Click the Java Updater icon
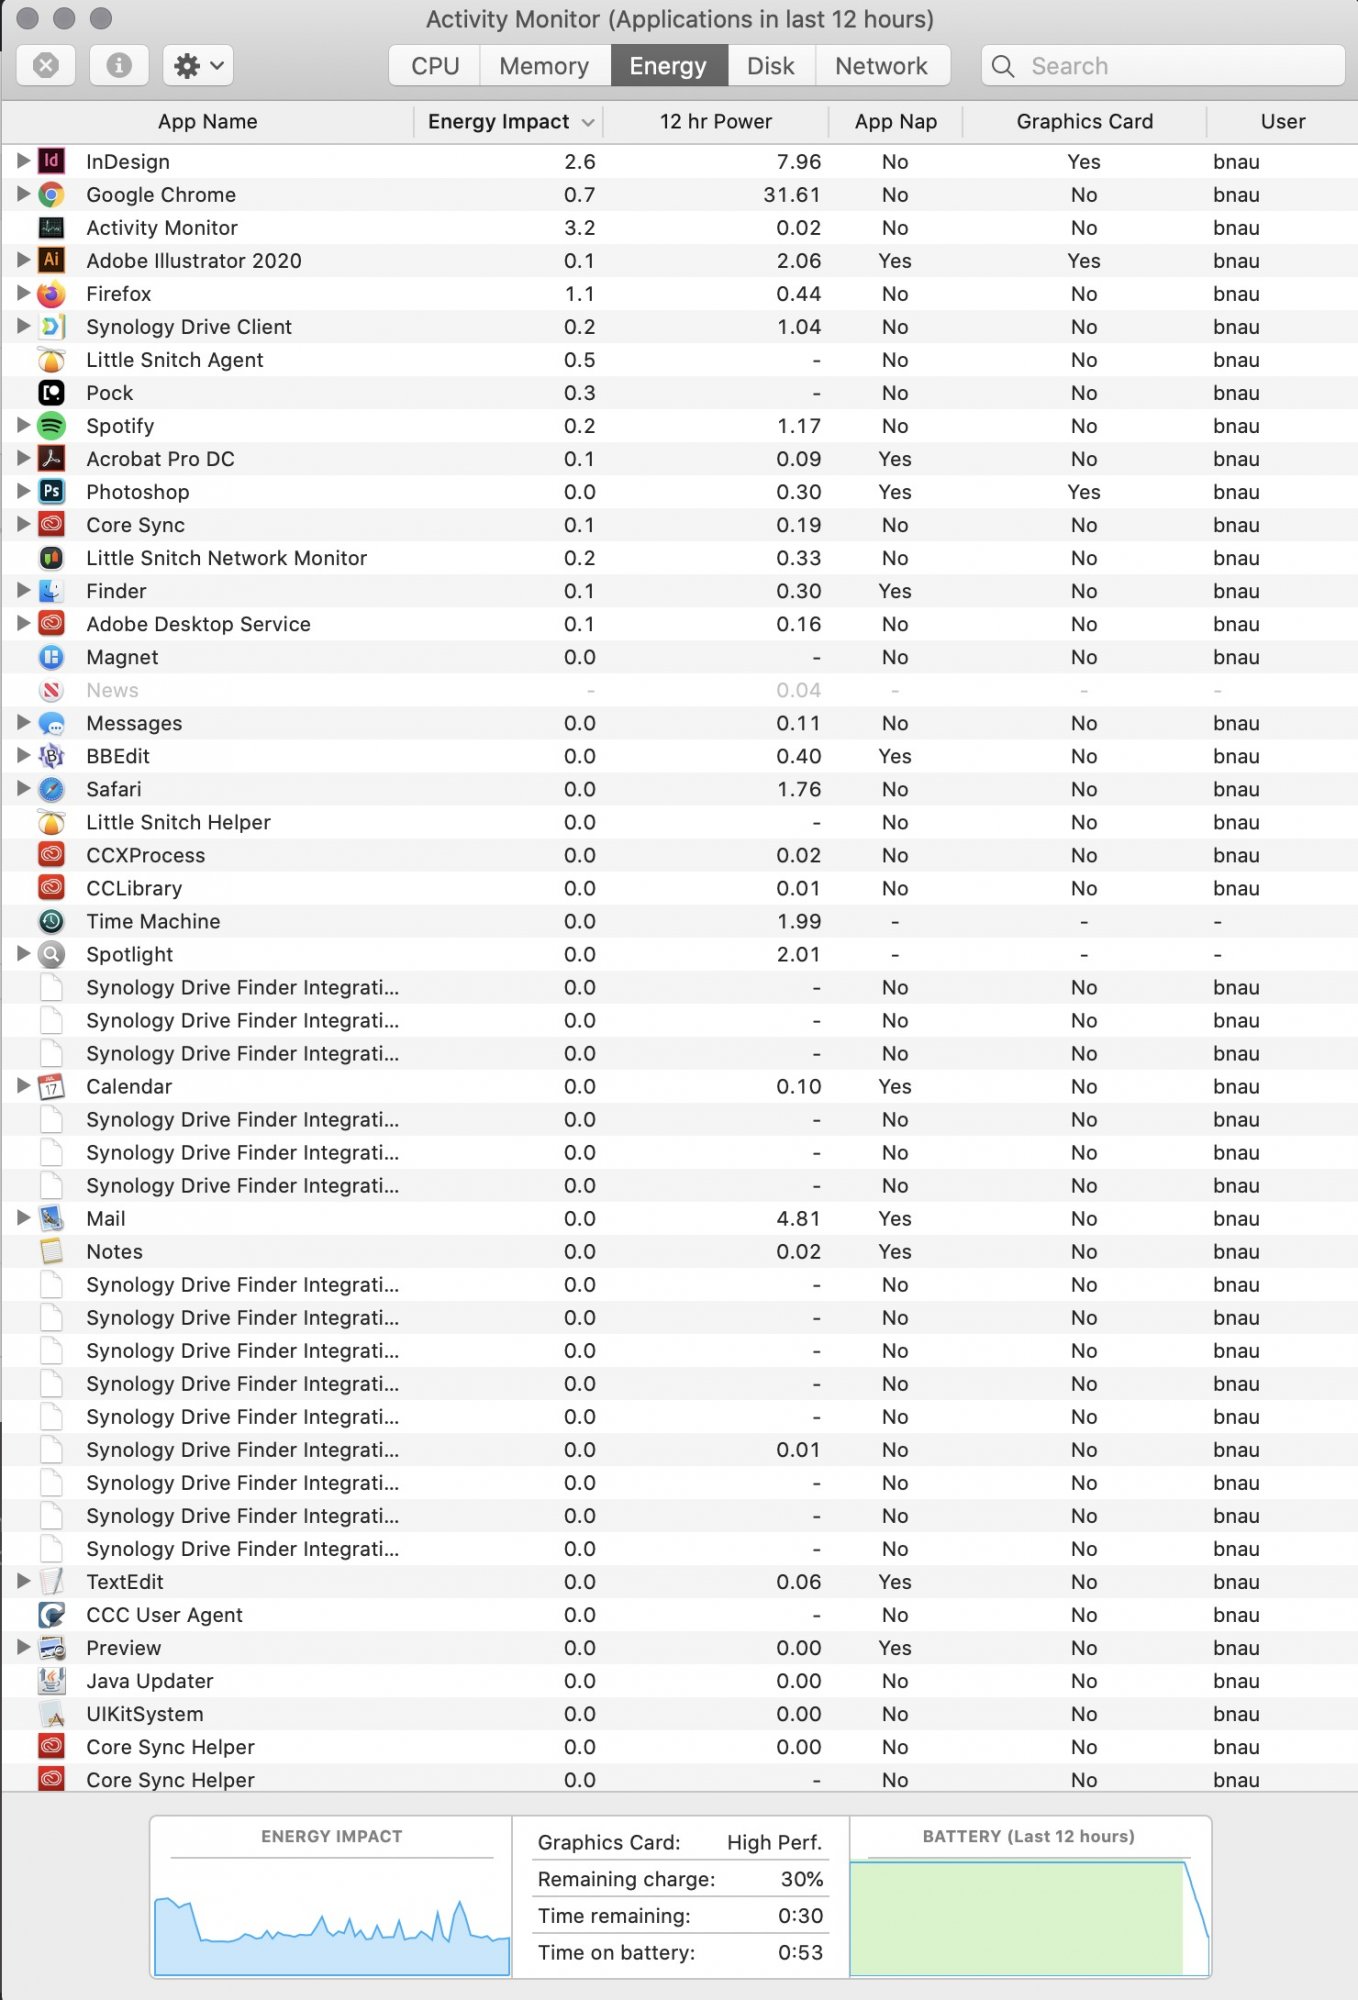Image resolution: width=1358 pixels, height=2000 pixels. click(51, 1680)
